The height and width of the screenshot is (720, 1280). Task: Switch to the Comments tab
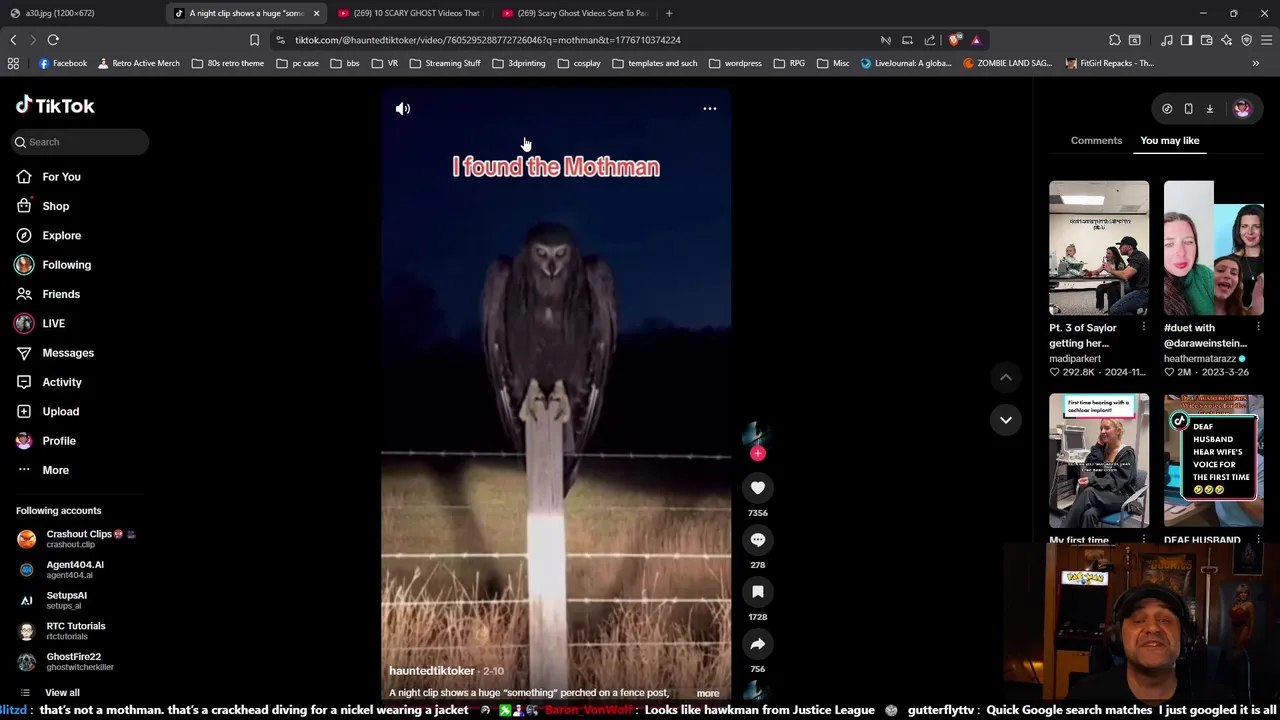click(x=1096, y=141)
